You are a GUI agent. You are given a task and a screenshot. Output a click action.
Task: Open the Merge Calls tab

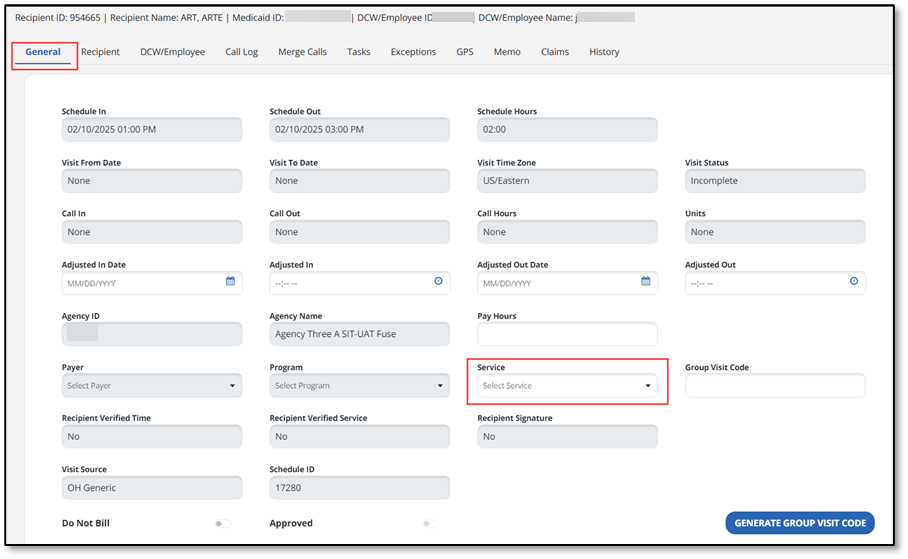click(x=302, y=52)
